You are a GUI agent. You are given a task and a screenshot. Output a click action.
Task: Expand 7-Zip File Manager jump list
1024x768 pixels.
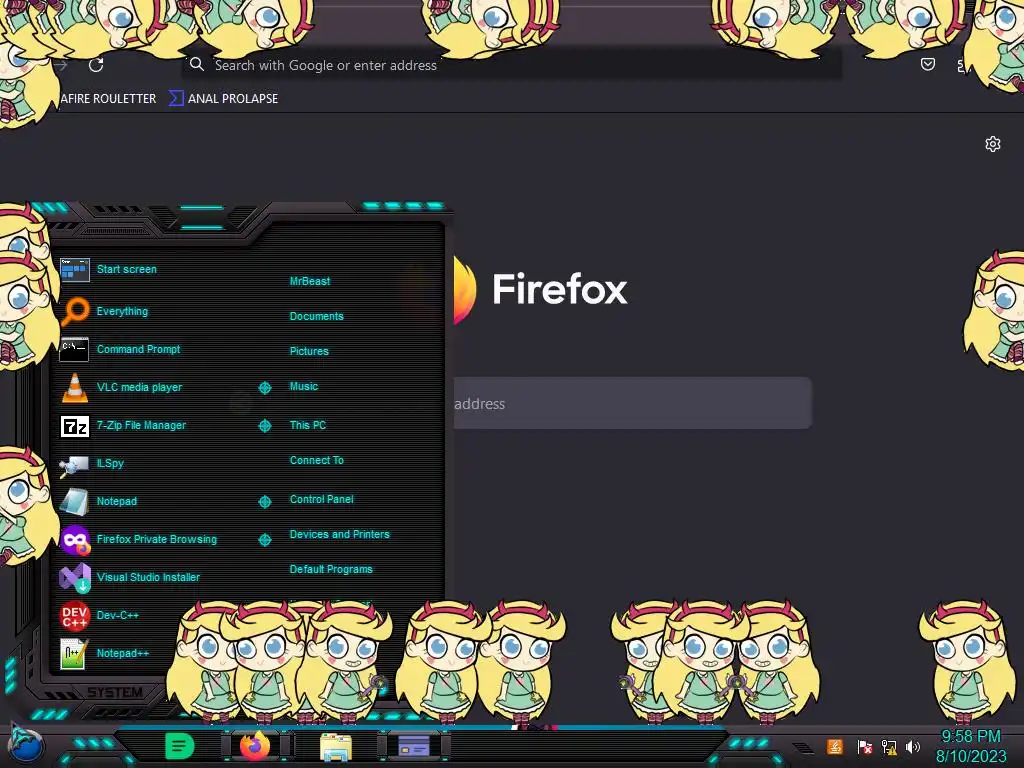click(x=264, y=426)
